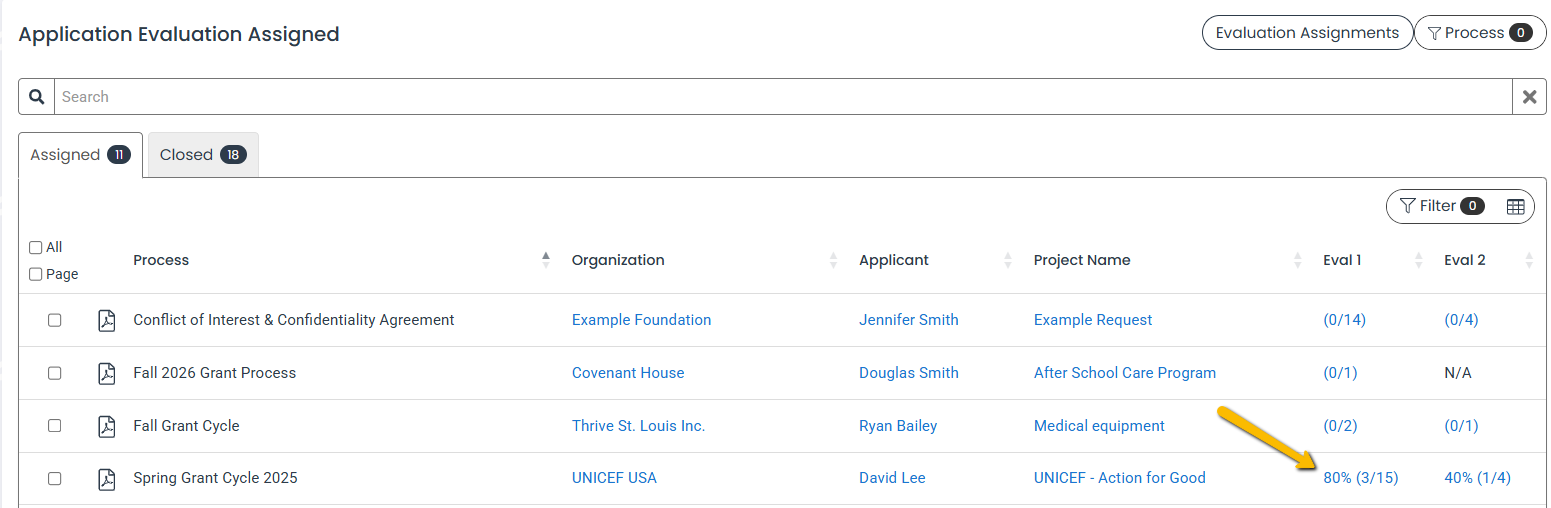Open Medical equipment project link
The width and height of the screenshot is (1551, 508).
pyautogui.click(x=1099, y=426)
